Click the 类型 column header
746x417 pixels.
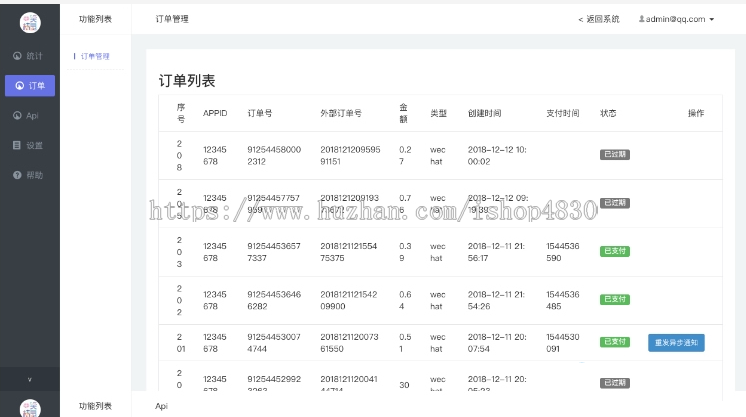pyautogui.click(x=438, y=113)
